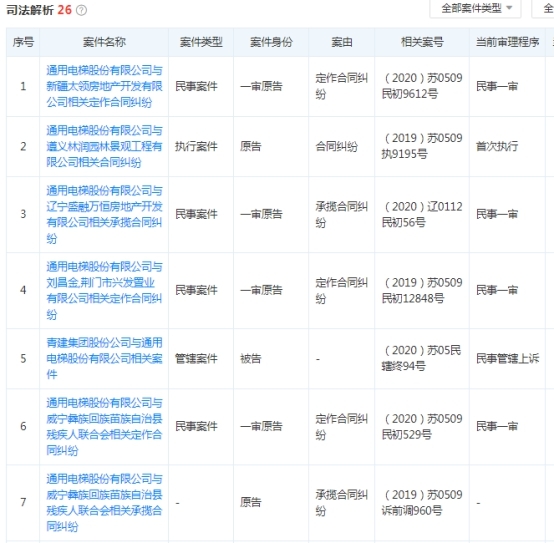This screenshot has width=554, height=543.
Task: Click the 相关案号 column header
Action: [422, 42]
